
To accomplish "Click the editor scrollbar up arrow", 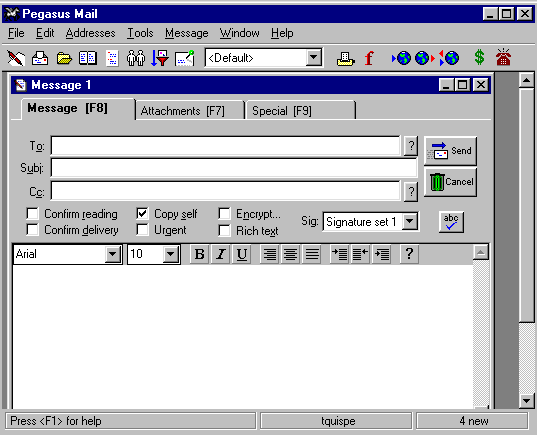I will click(481, 252).
